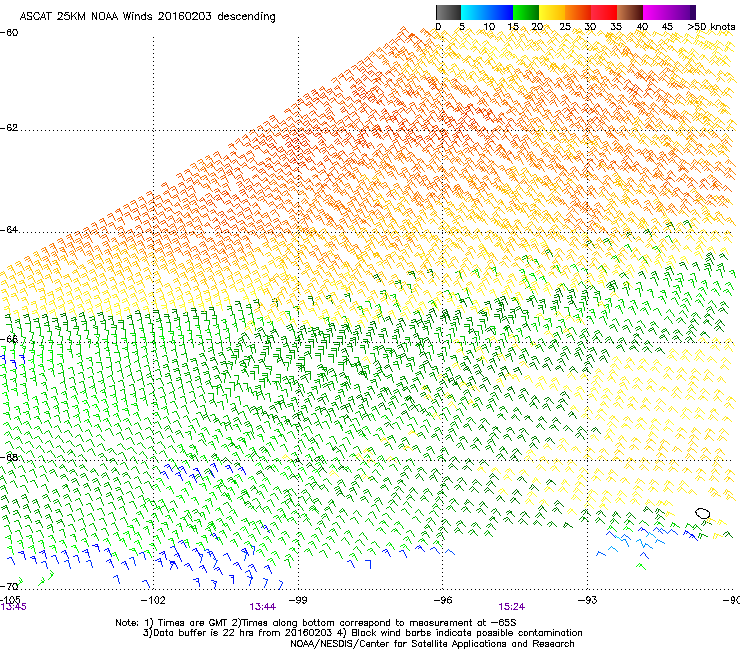Click the purple 13:45 swath time label
This screenshot has width=740, height=650.
(x=14, y=607)
